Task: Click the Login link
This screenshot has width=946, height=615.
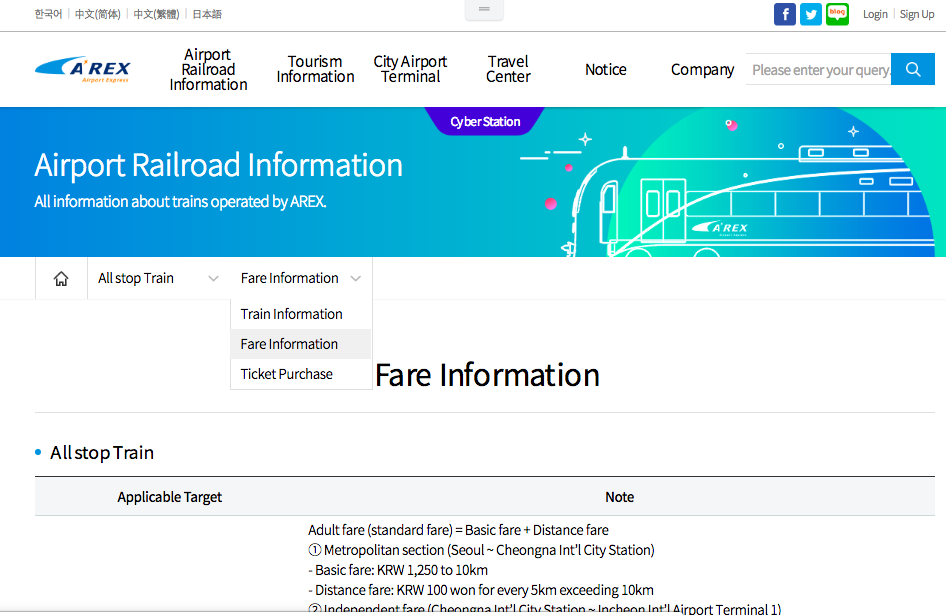Action: 875,14
